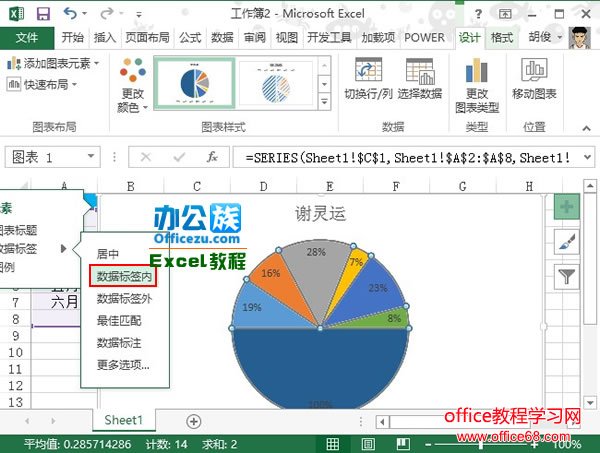Click the Chart Styles brush button
The image size is (600, 453).
[567, 242]
